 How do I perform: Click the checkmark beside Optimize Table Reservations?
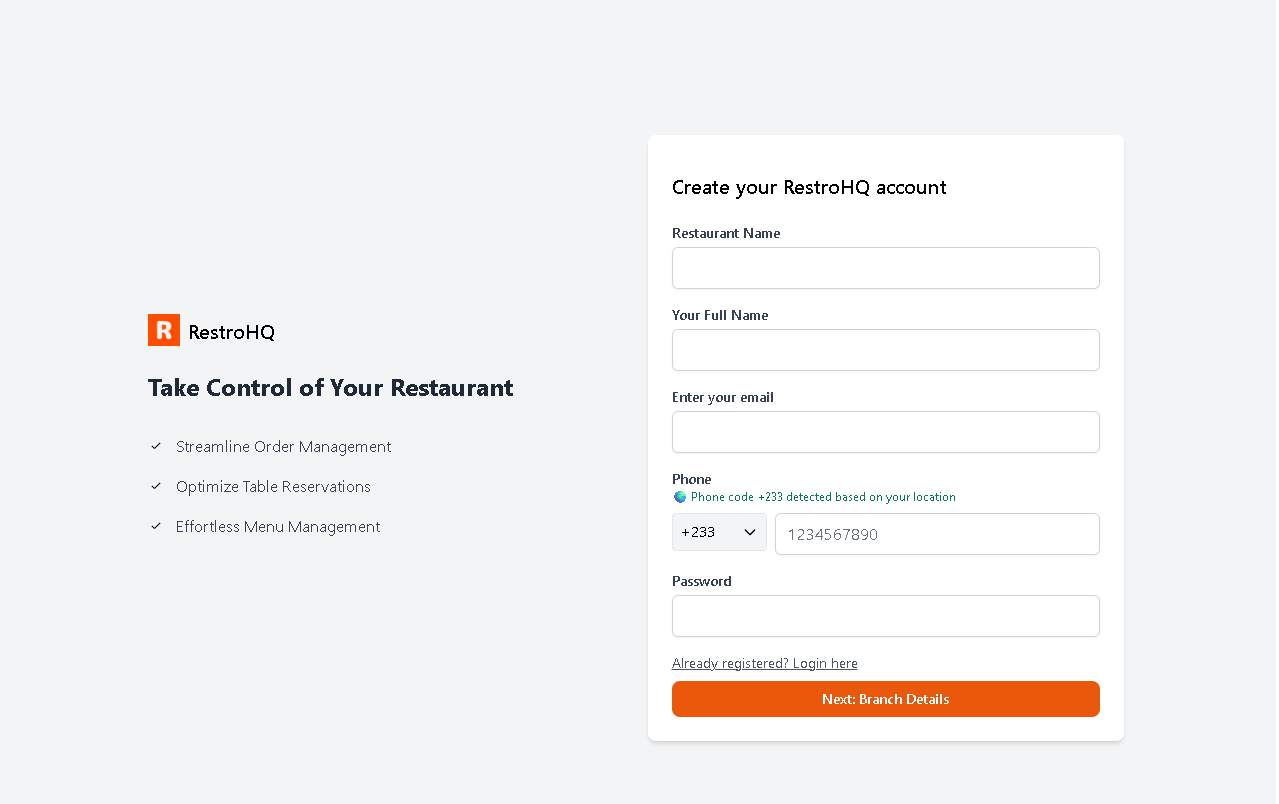156,486
